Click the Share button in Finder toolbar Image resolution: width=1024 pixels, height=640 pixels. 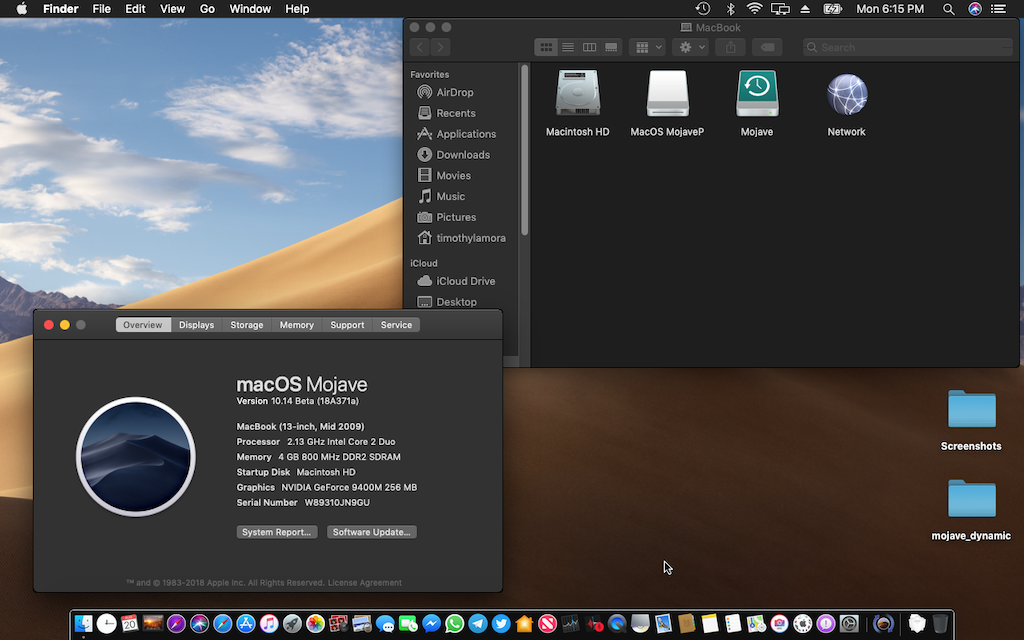pyautogui.click(x=731, y=47)
